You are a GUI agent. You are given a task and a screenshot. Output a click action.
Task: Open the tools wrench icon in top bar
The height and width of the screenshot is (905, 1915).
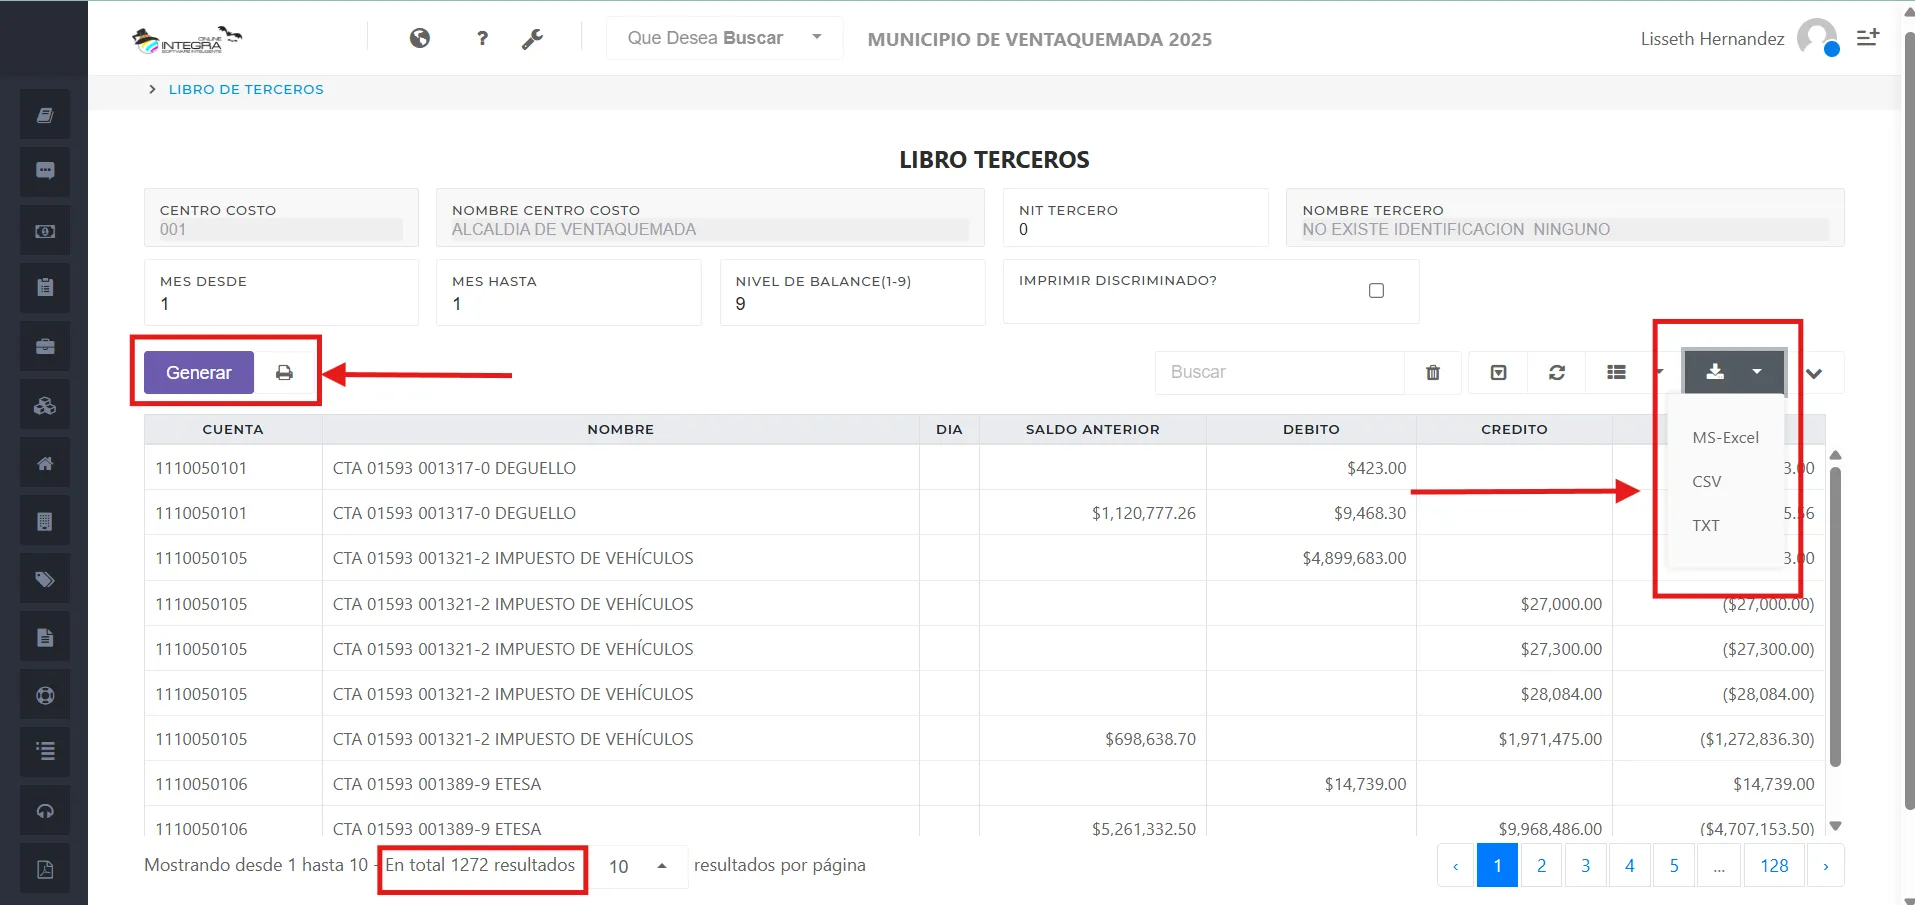click(x=533, y=38)
